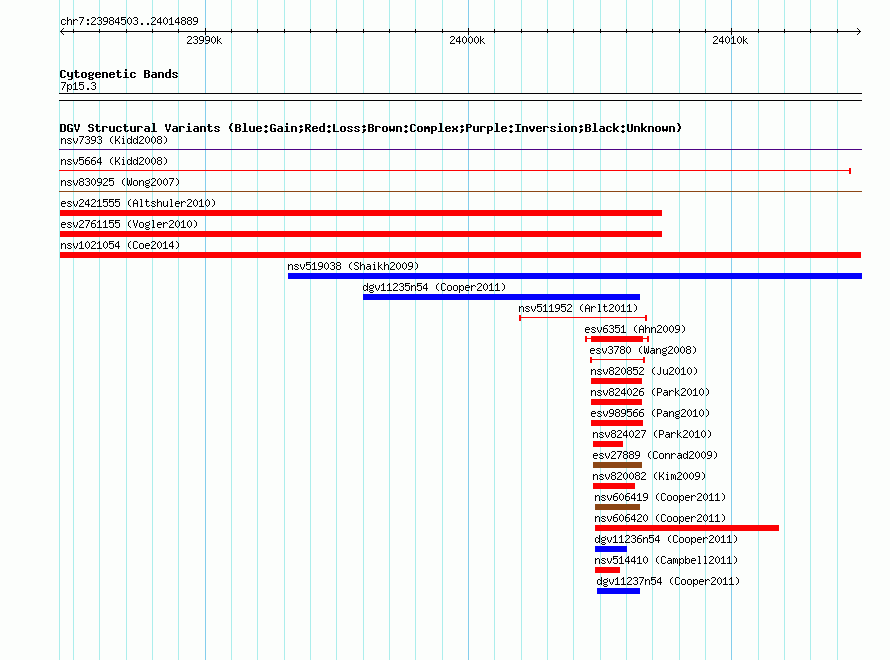Click the chr7:23984503..24014889 coordinate label
Image resolution: width=890 pixels, height=660 pixels.
(x=129, y=21)
